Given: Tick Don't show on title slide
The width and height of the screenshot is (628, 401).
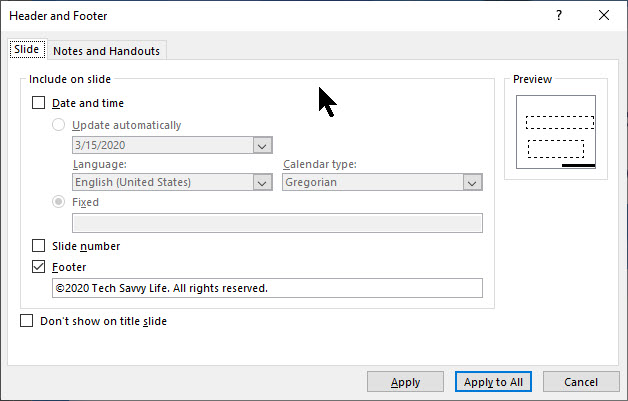Looking at the screenshot, I should (27, 321).
